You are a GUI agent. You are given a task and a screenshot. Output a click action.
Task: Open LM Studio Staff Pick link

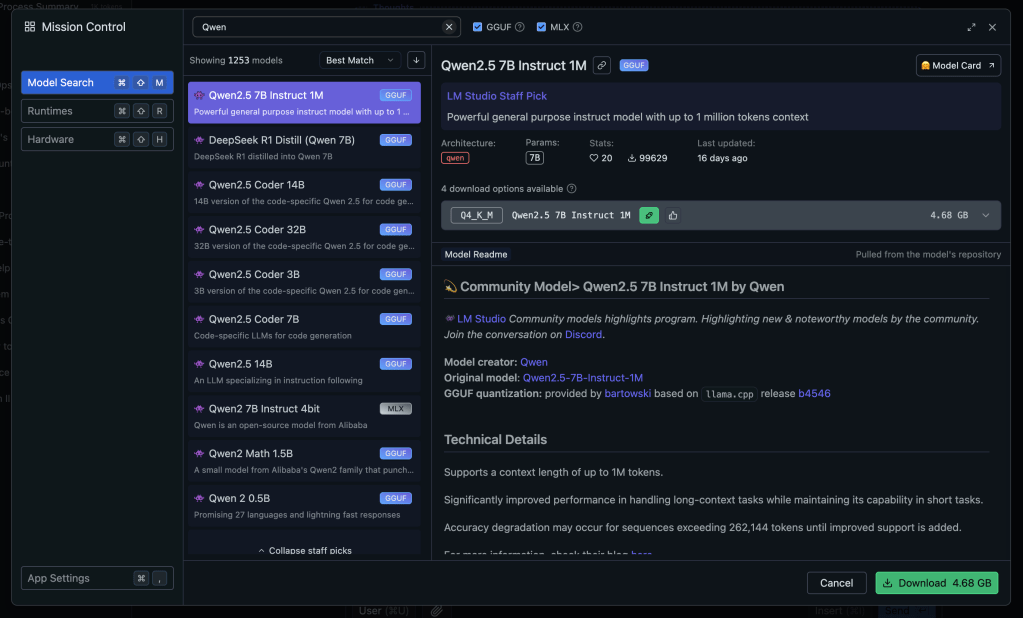point(496,96)
